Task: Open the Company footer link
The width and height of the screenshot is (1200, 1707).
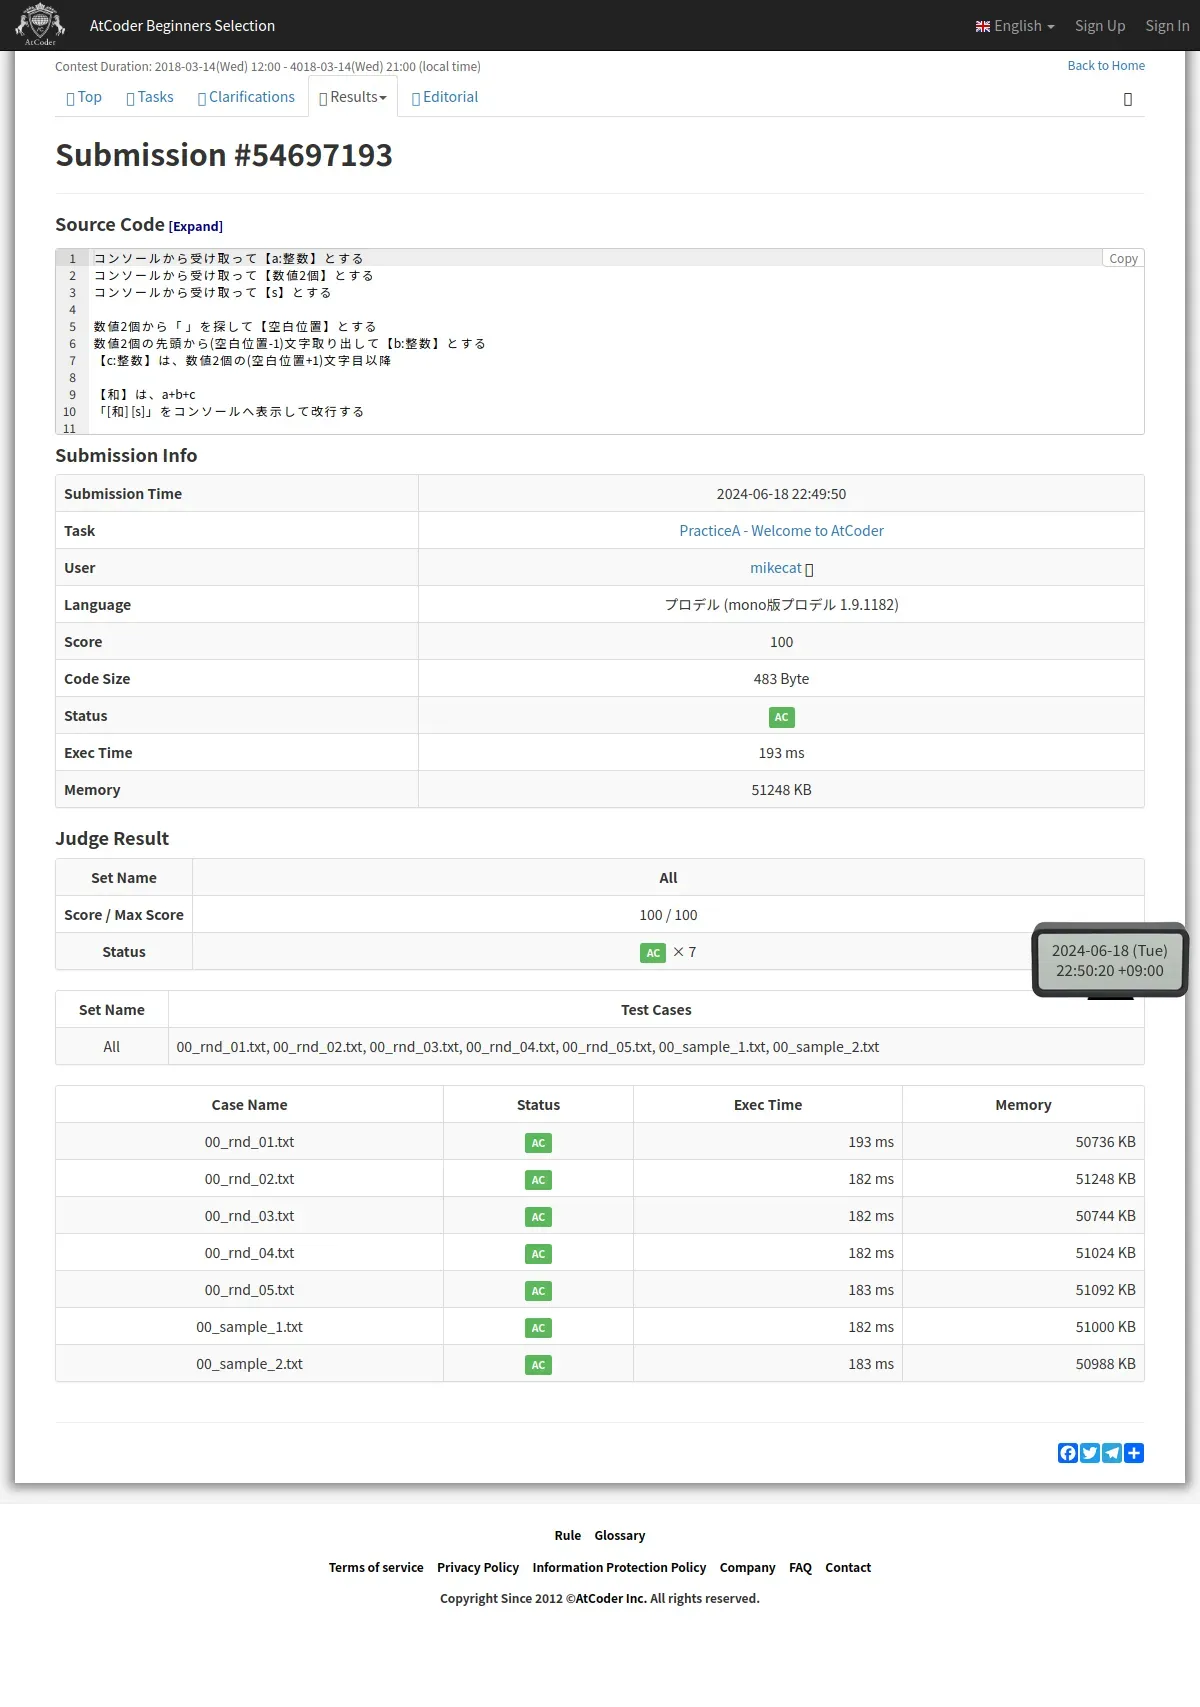Action: coord(747,1568)
